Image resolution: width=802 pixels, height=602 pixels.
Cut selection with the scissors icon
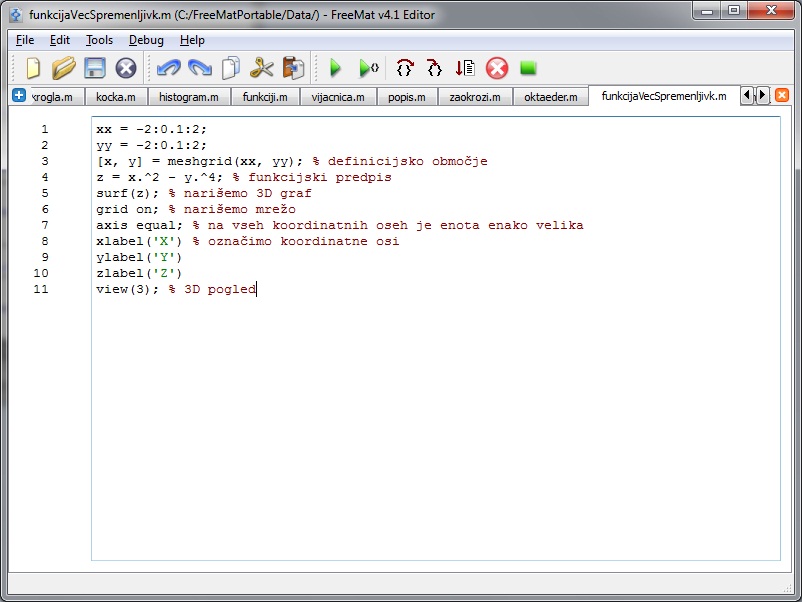click(x=262, y=68)
